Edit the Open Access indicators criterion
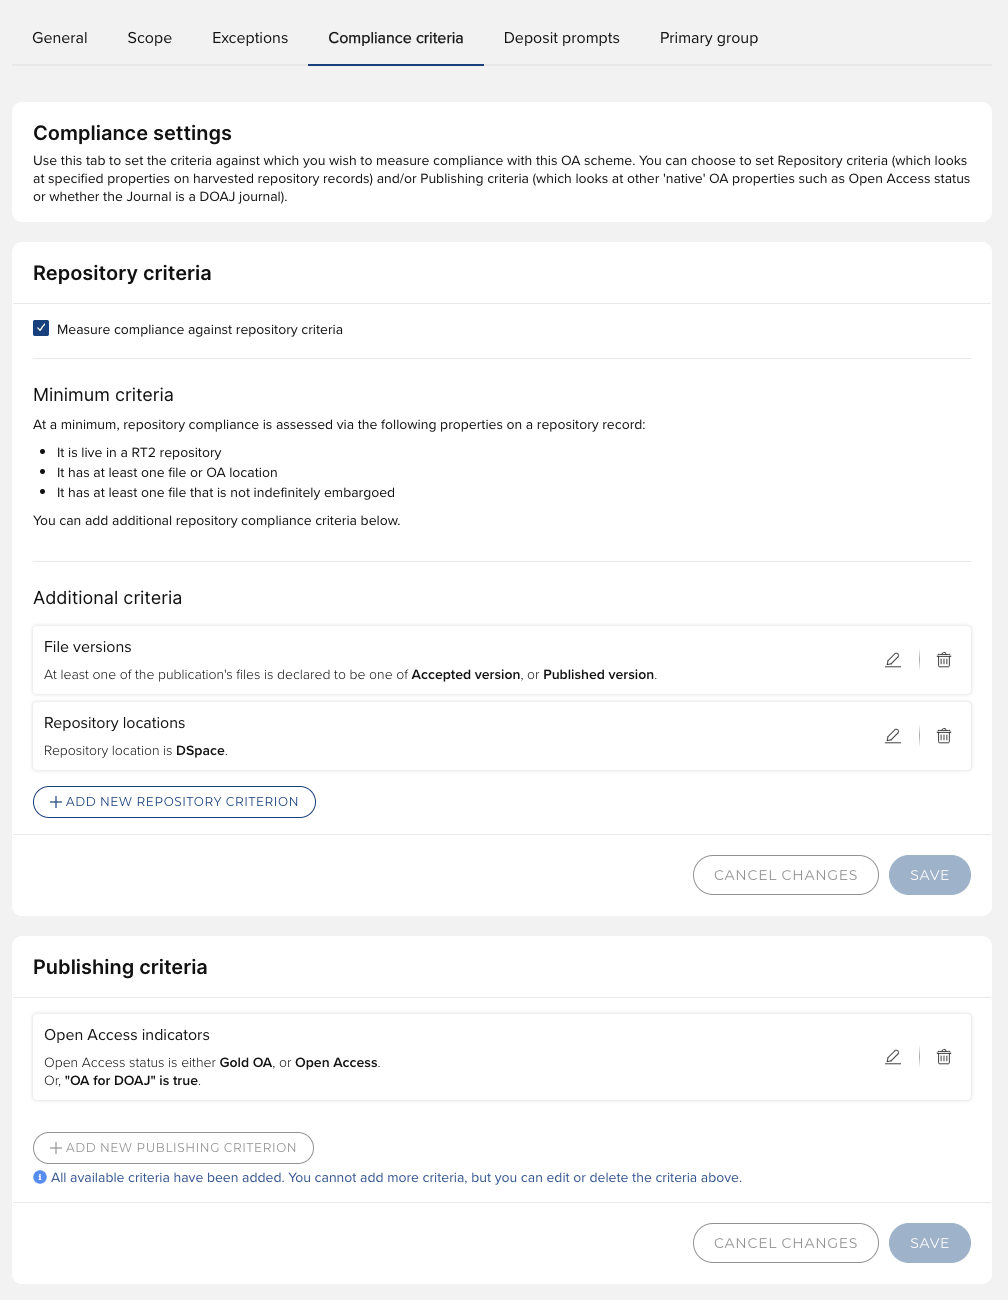 pyautogui.click(x=893, y=1057)
